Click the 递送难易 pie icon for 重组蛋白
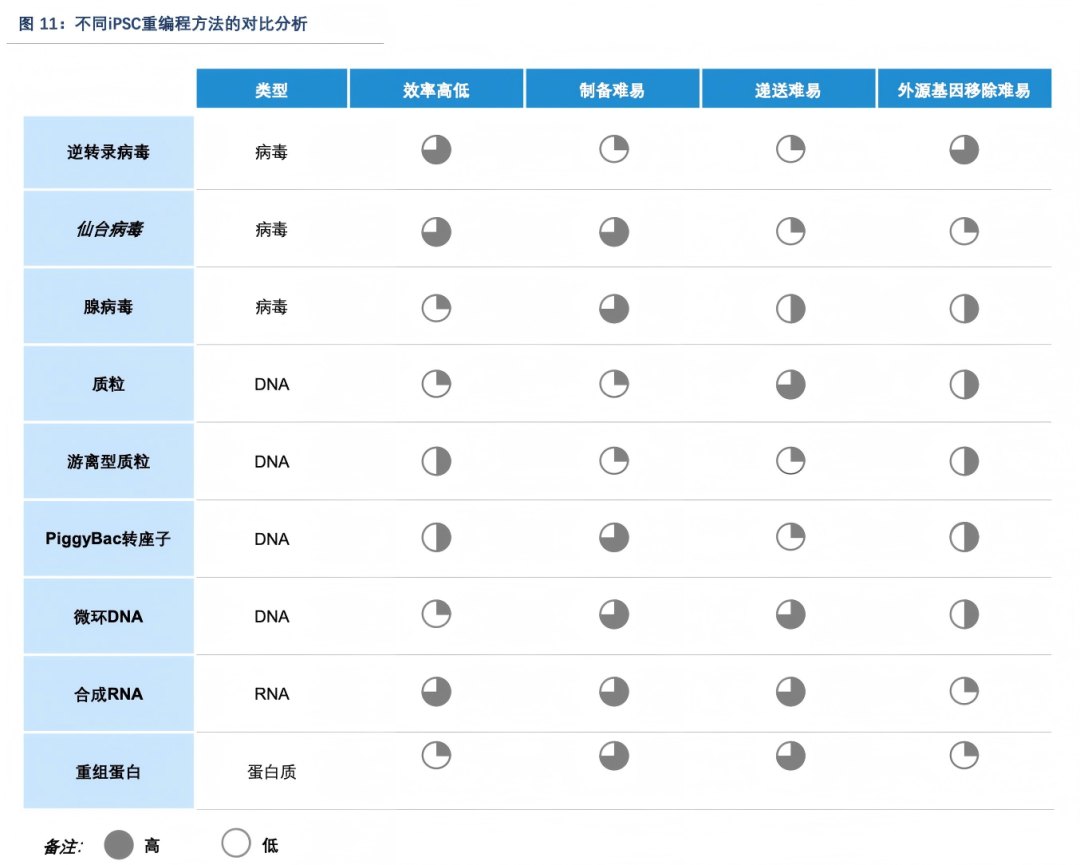1080x865 pixels. [x=791, y=756]
